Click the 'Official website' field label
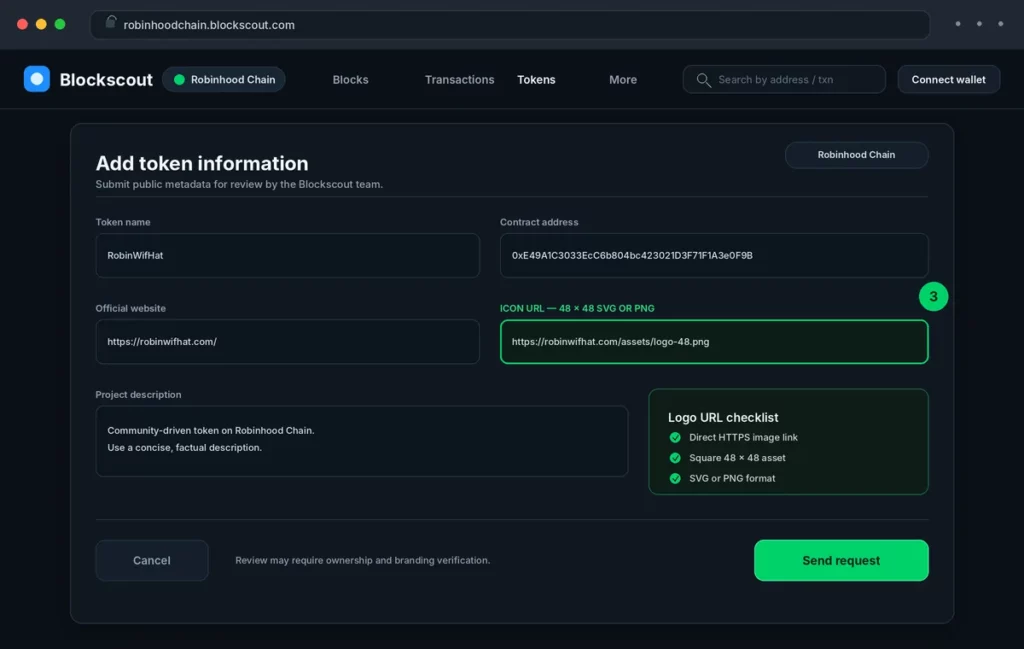Image resolution: width=1024 pixels, height=649 pixels. tap(131, 308)
